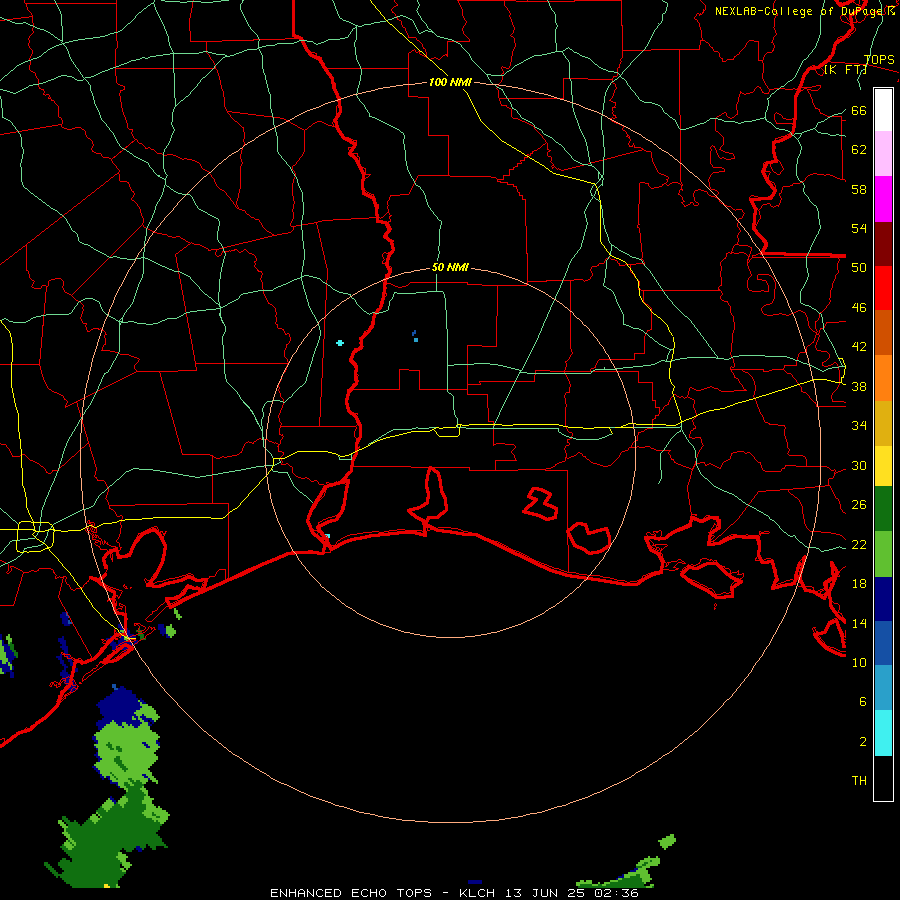Click legend value 30
900x900 pixels.
pyautogui.click(x=859, y=465)
